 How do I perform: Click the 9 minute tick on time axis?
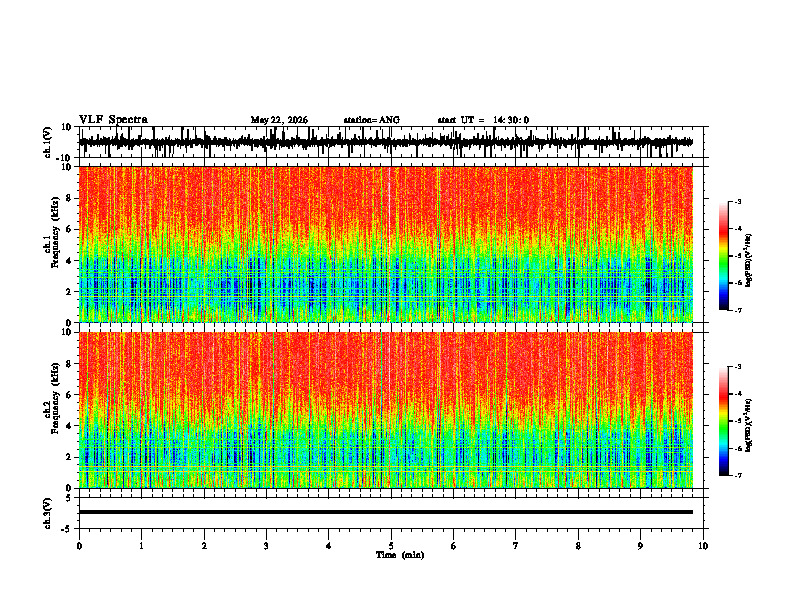tap(640, 546)
